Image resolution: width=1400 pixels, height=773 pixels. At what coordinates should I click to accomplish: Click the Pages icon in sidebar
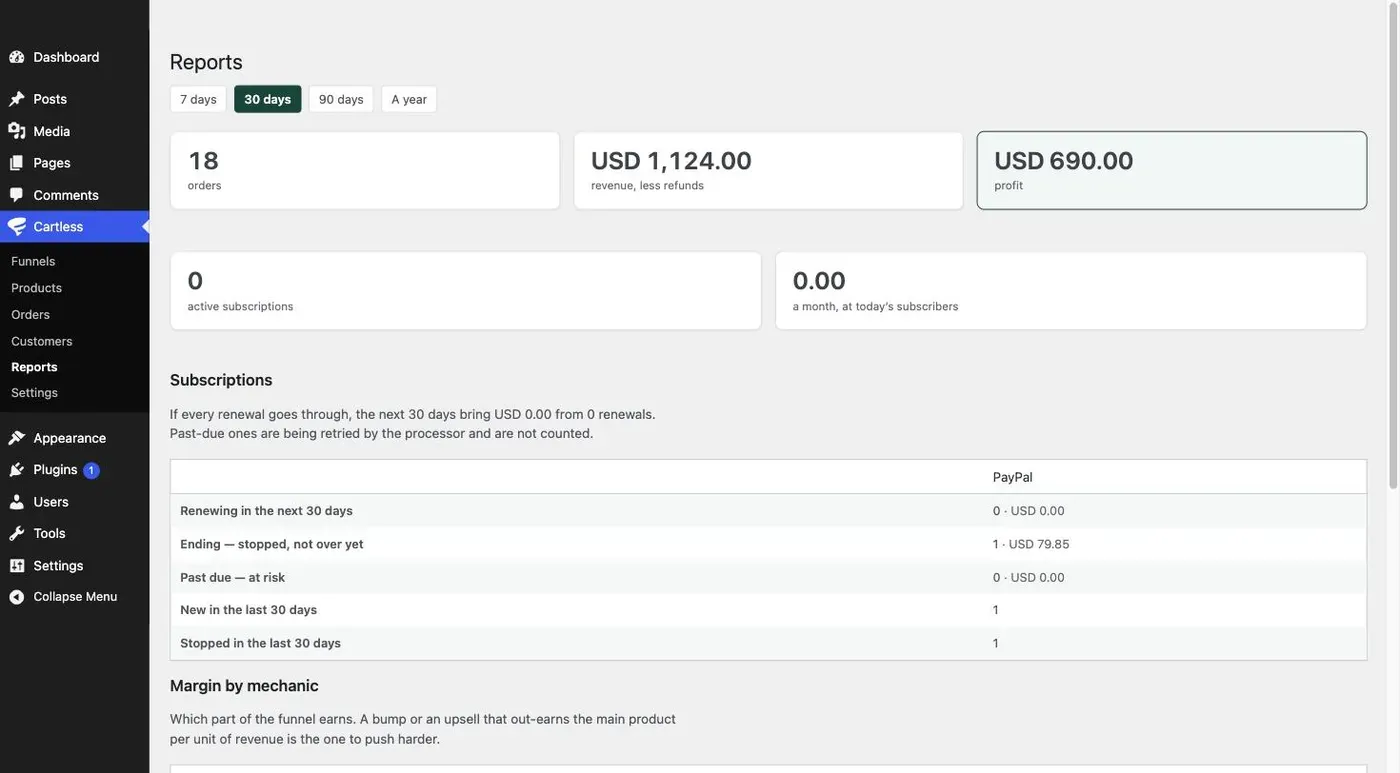click(x=17, y=163)
